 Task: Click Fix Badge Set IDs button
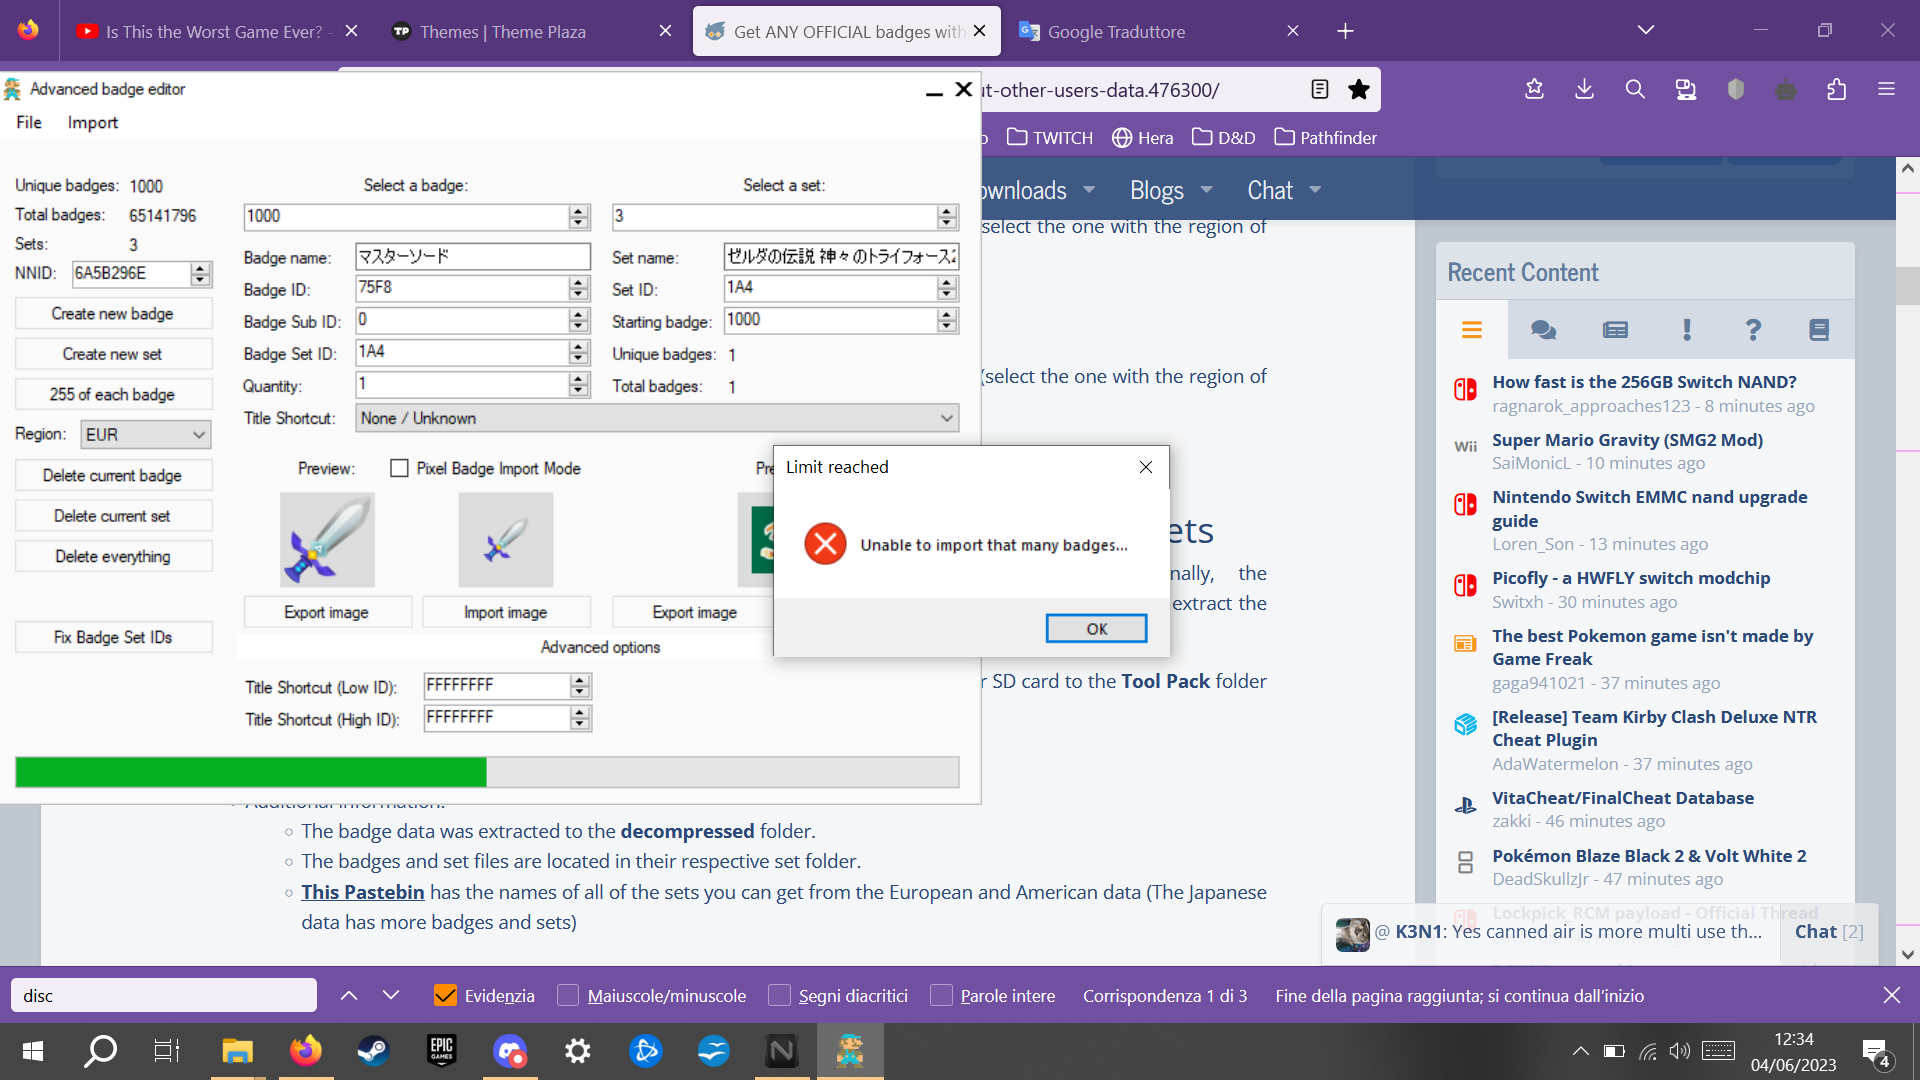tap(113, 637)
